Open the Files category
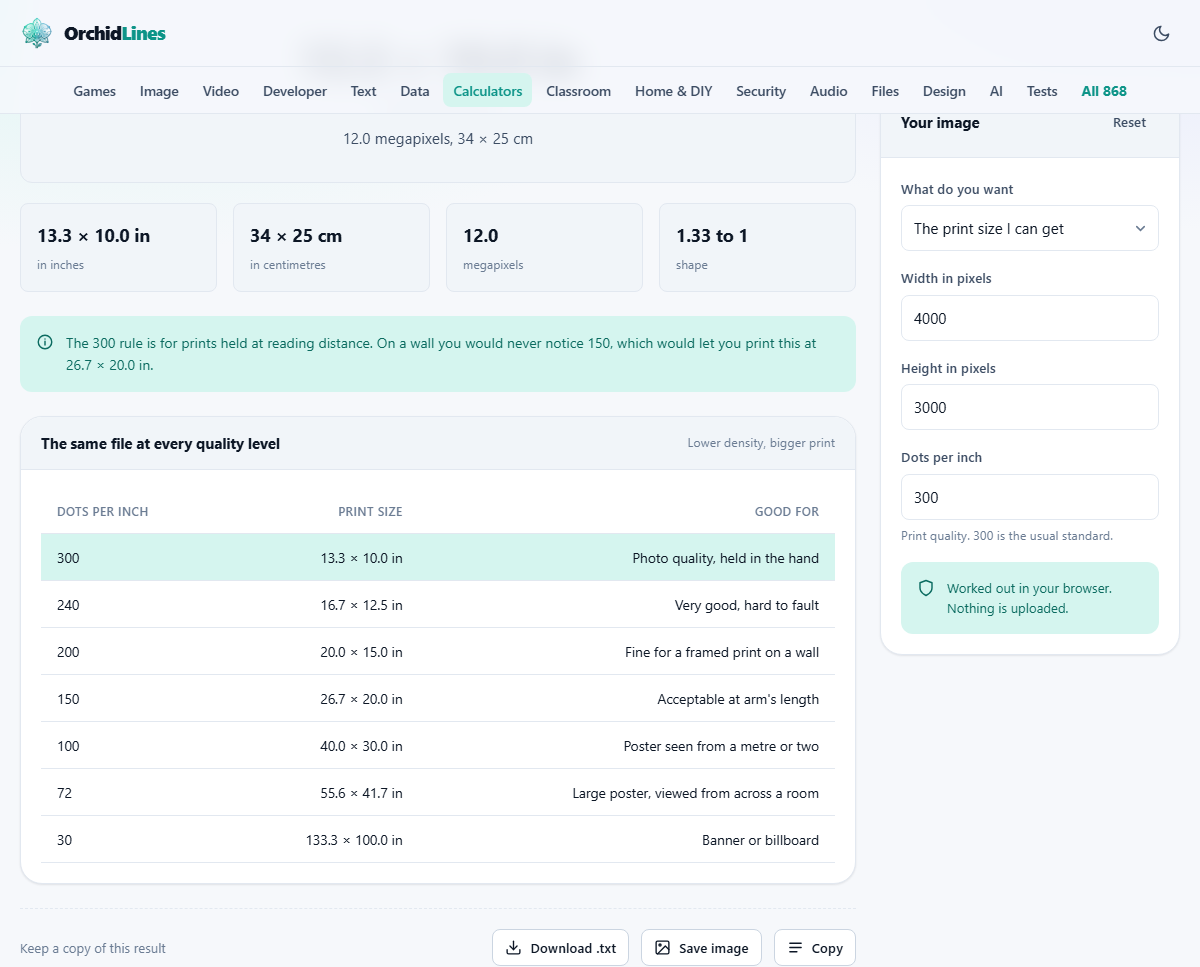 pos(885,91)
